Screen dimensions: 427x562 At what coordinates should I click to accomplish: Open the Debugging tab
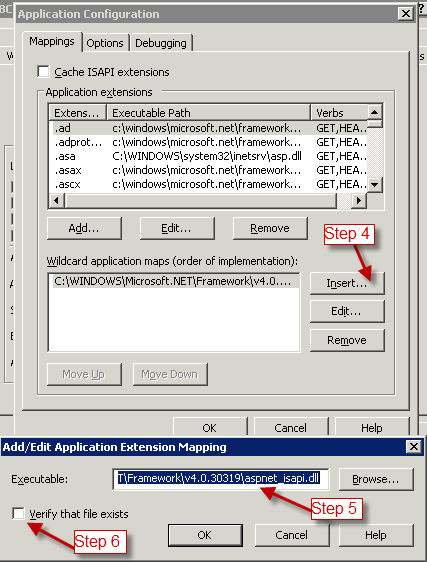[161, 43]
